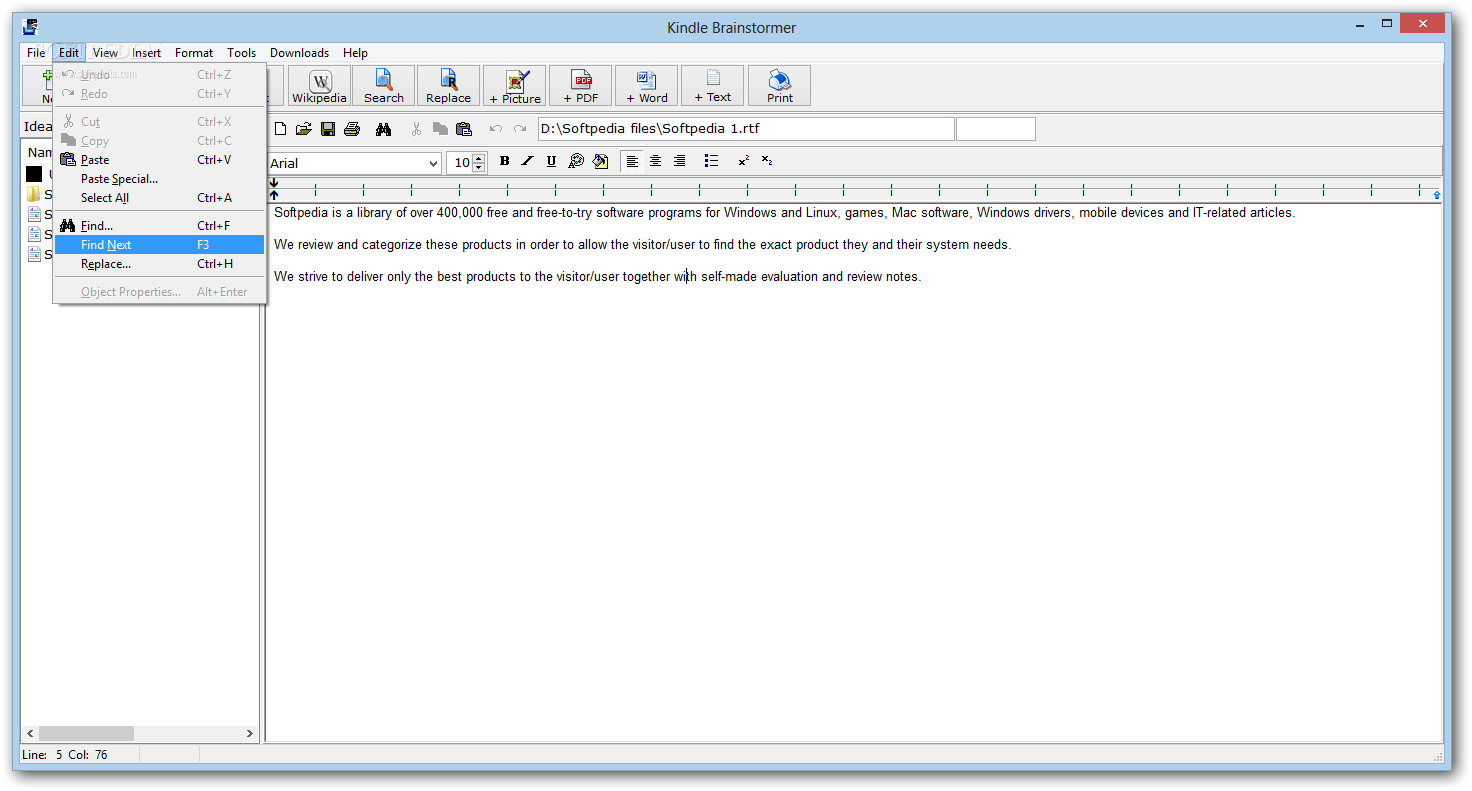Open the font color palette icon
The image size is (1472, 791).
[576, 161]
